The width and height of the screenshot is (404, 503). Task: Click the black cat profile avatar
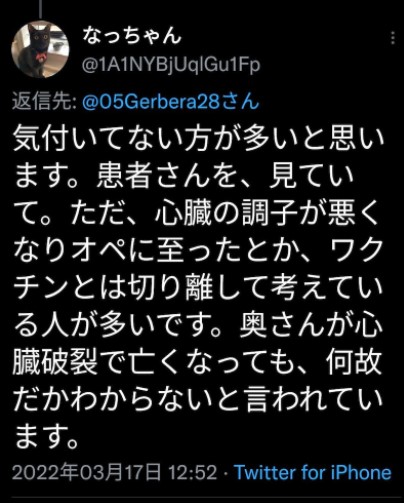[40, 49]
